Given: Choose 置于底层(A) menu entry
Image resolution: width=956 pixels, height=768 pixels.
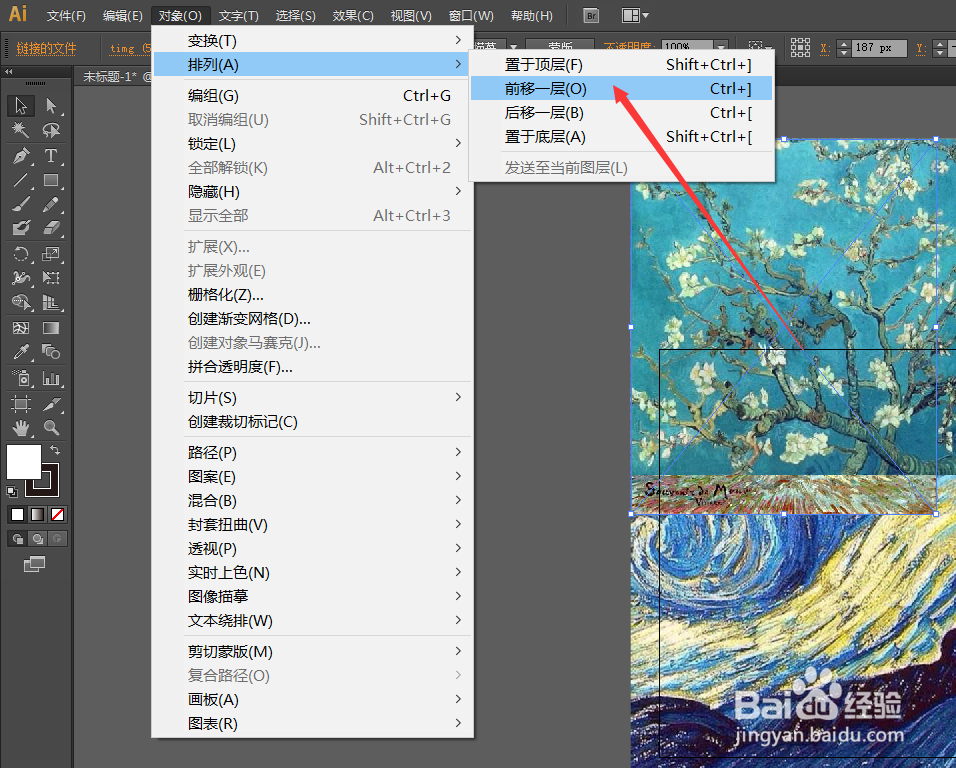Looking at the screenshot, I should [x=621, y=137].
